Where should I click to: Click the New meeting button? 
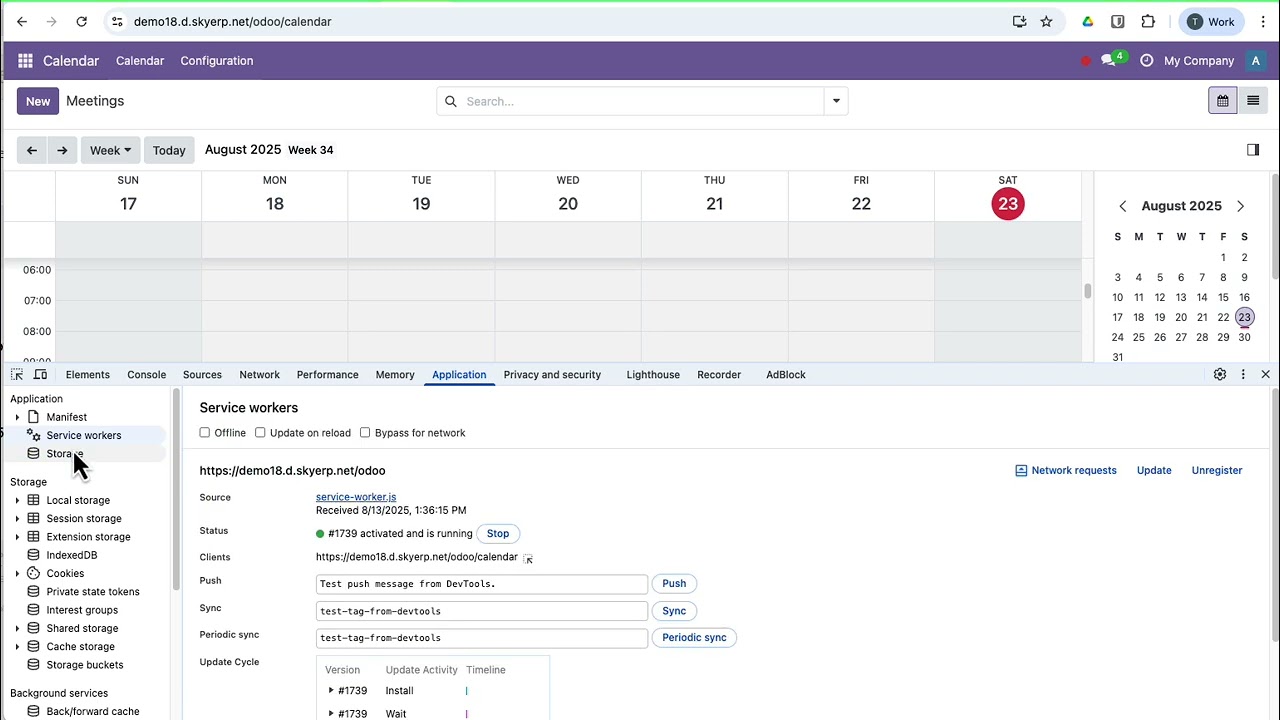click(38, 101)
